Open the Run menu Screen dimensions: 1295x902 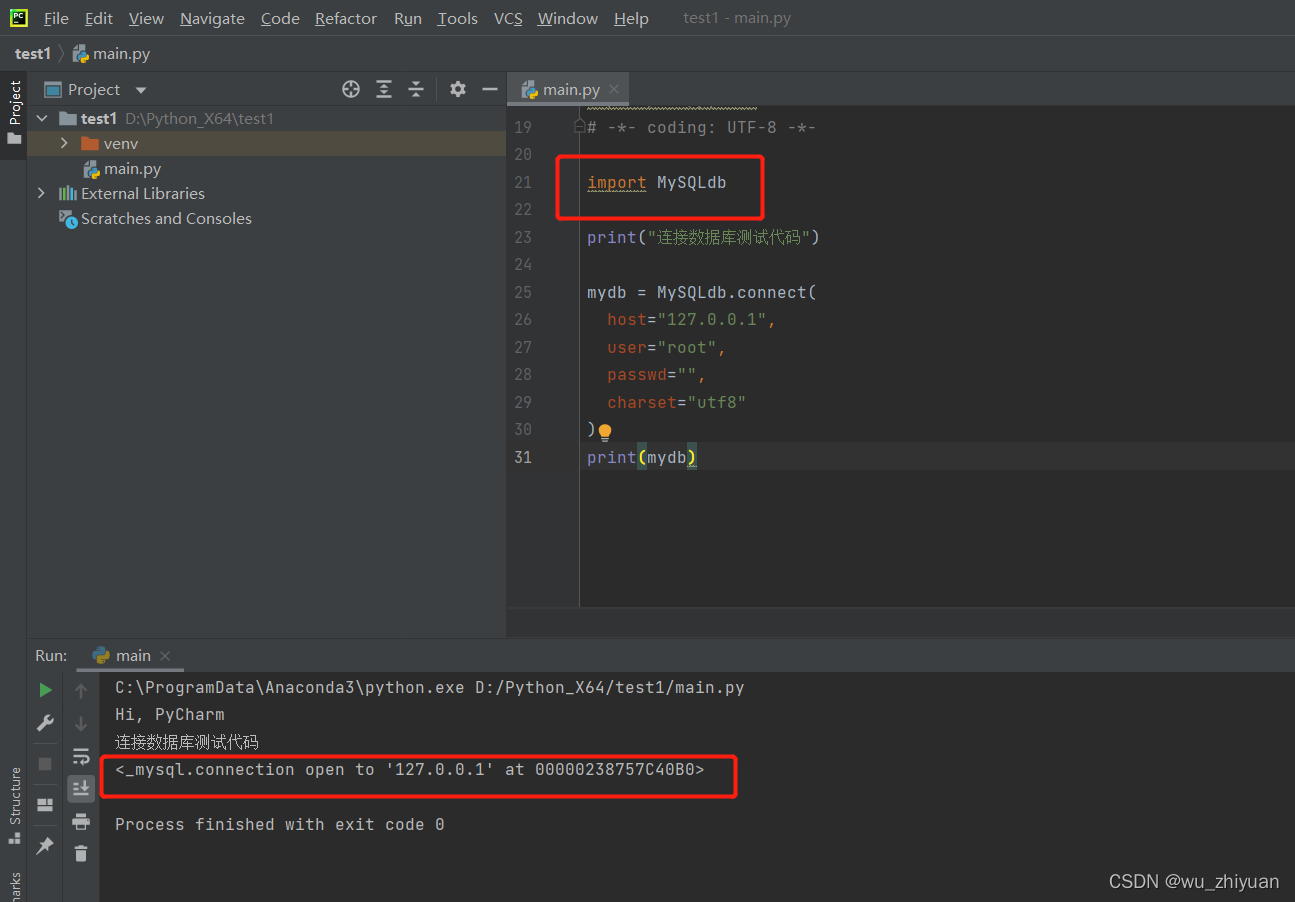tap(408, 18)
